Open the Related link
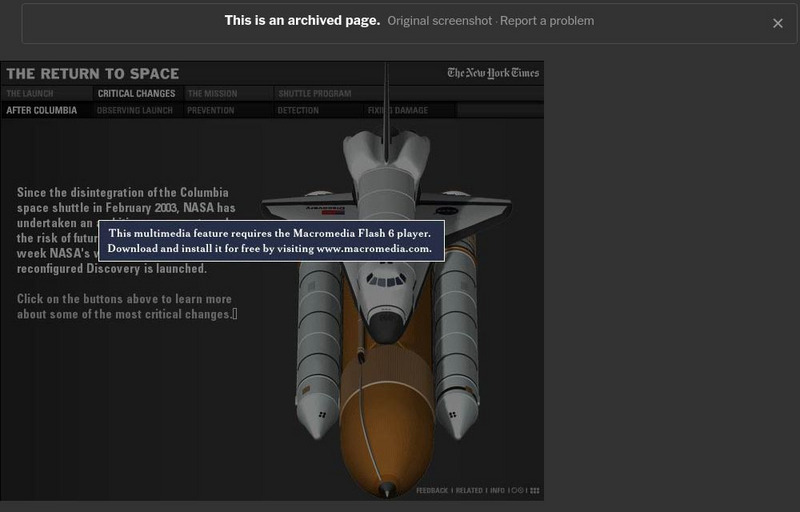 pyautogui.click(x=469, y=491)
